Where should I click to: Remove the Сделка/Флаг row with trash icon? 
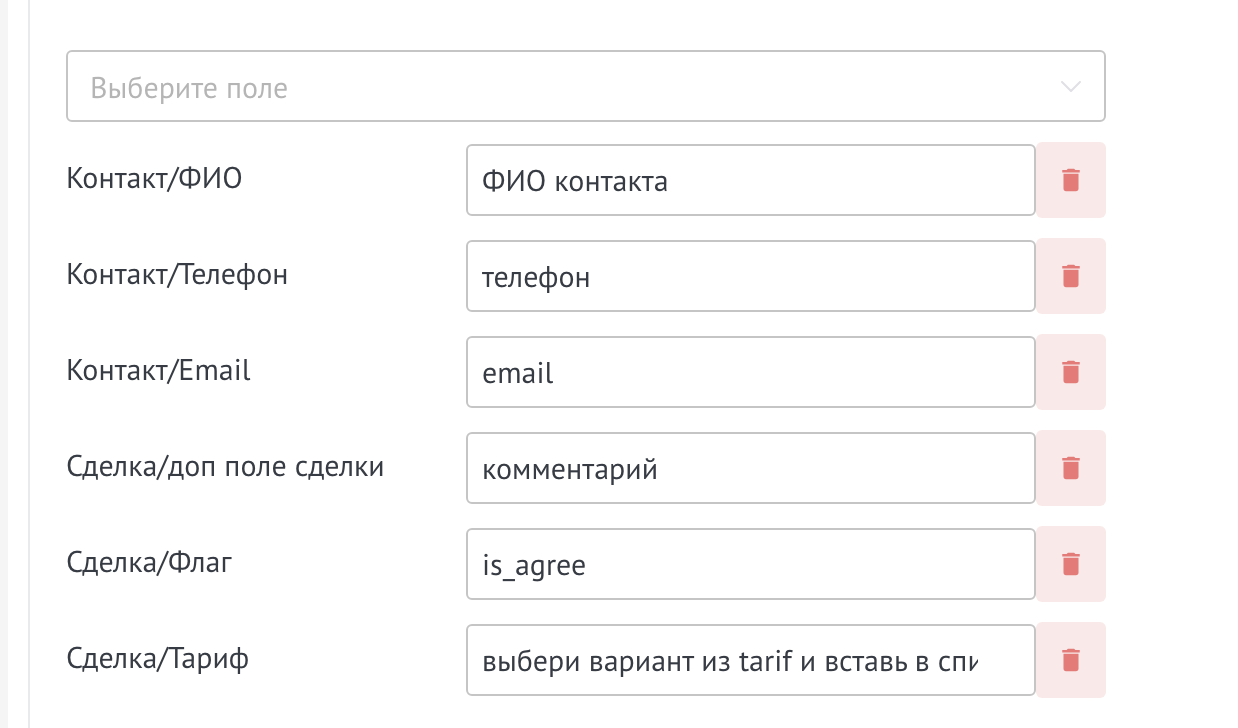point(1070,564)
